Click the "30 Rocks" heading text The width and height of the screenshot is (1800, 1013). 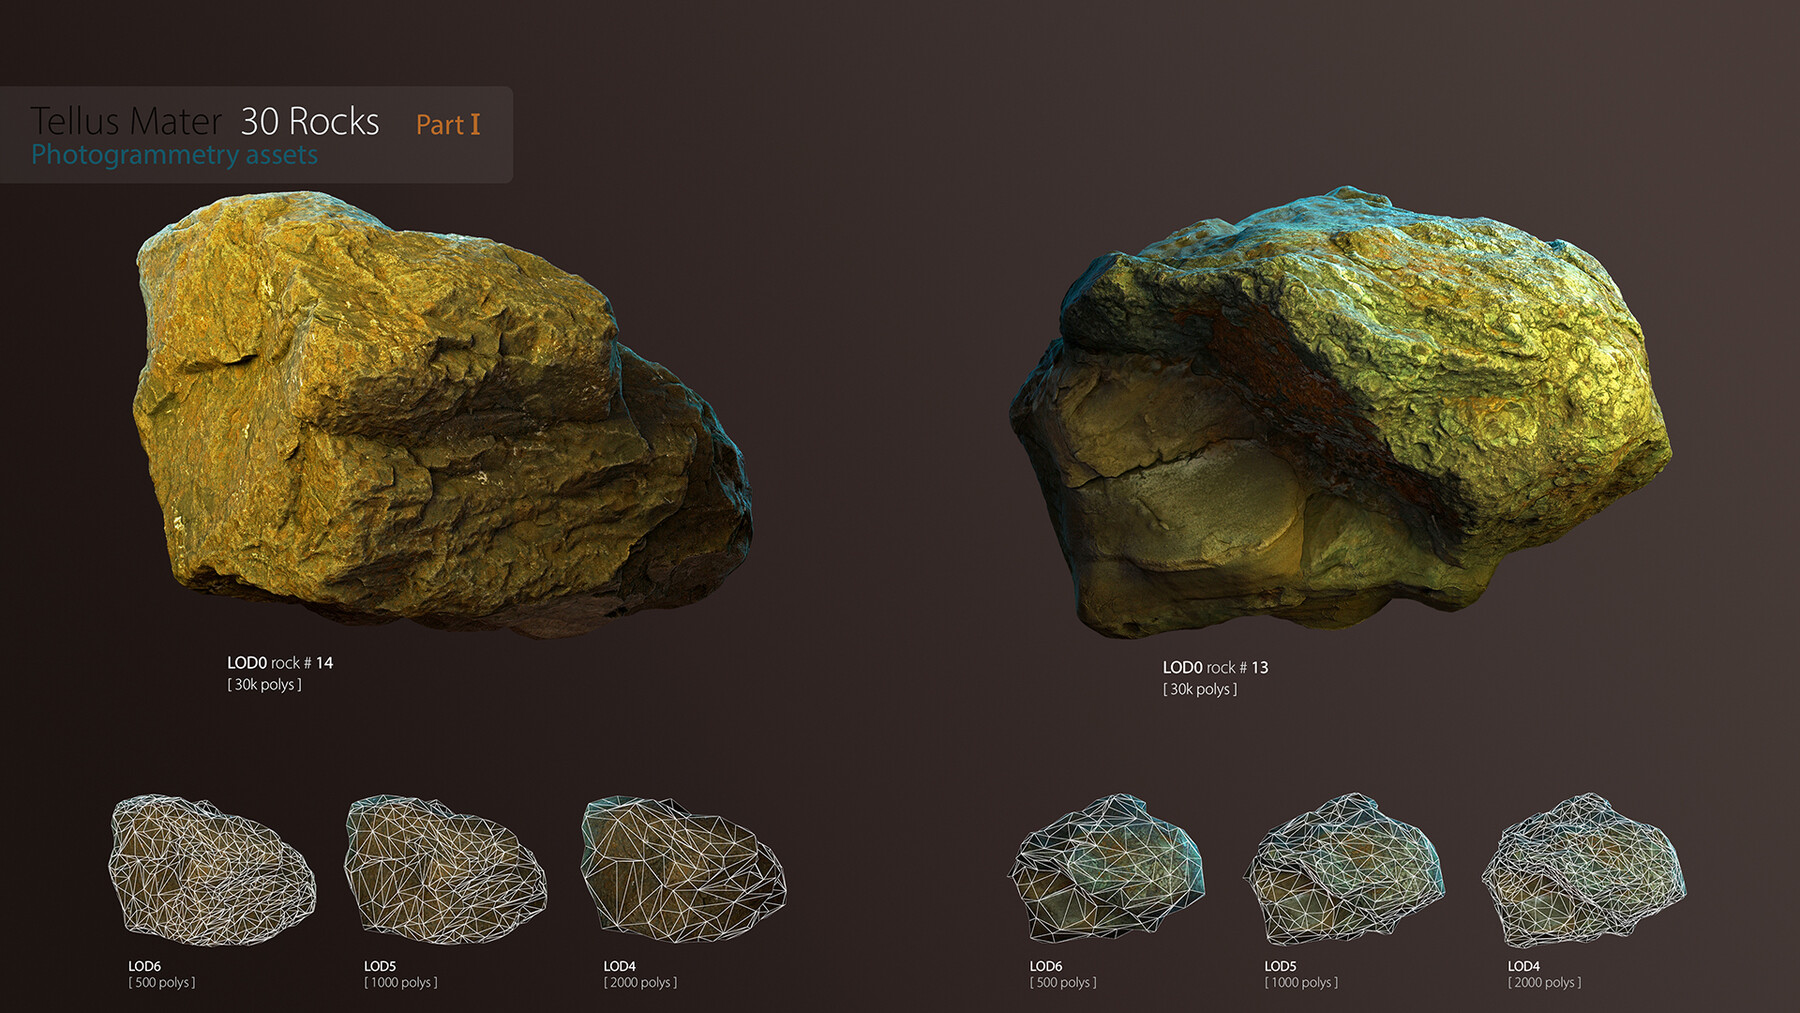coord(310,121)
